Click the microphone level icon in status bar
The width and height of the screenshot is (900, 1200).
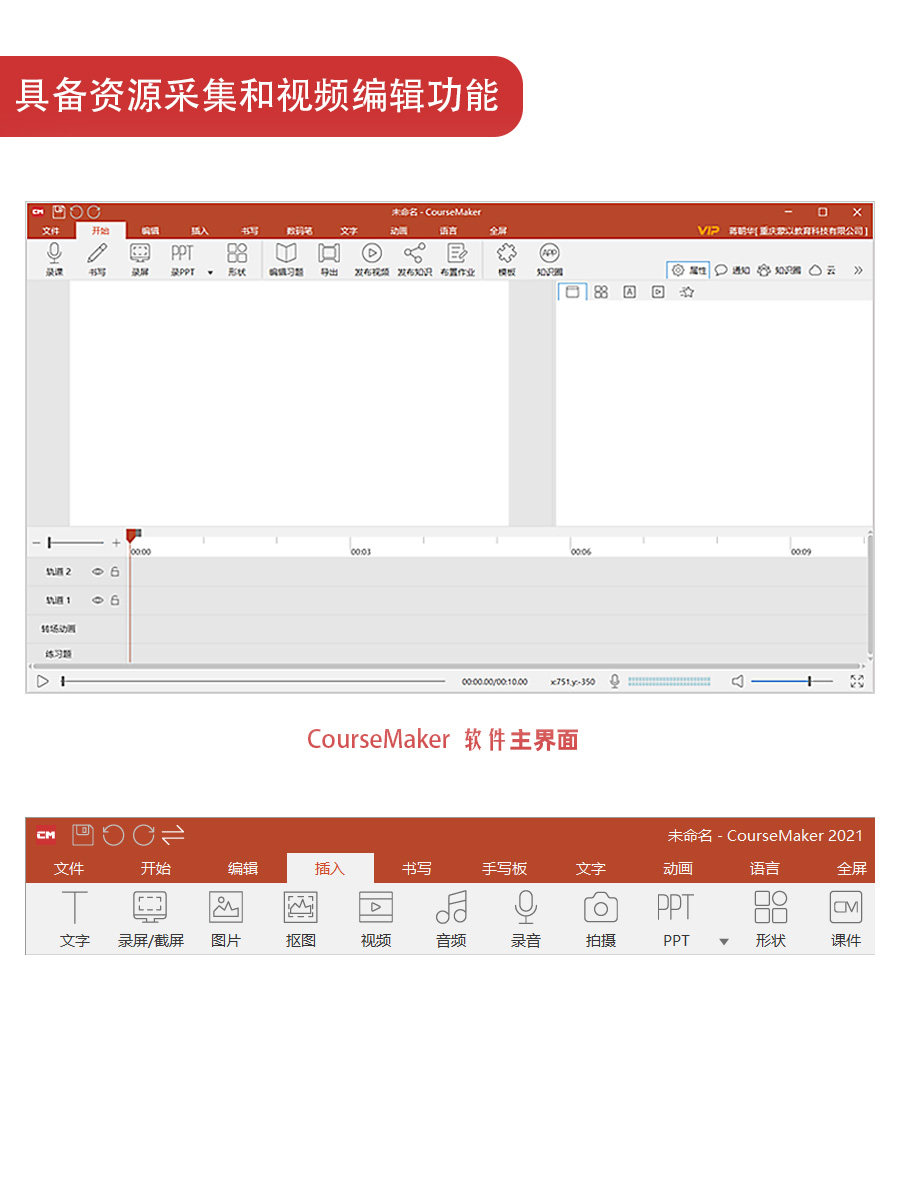click(615, 681)
